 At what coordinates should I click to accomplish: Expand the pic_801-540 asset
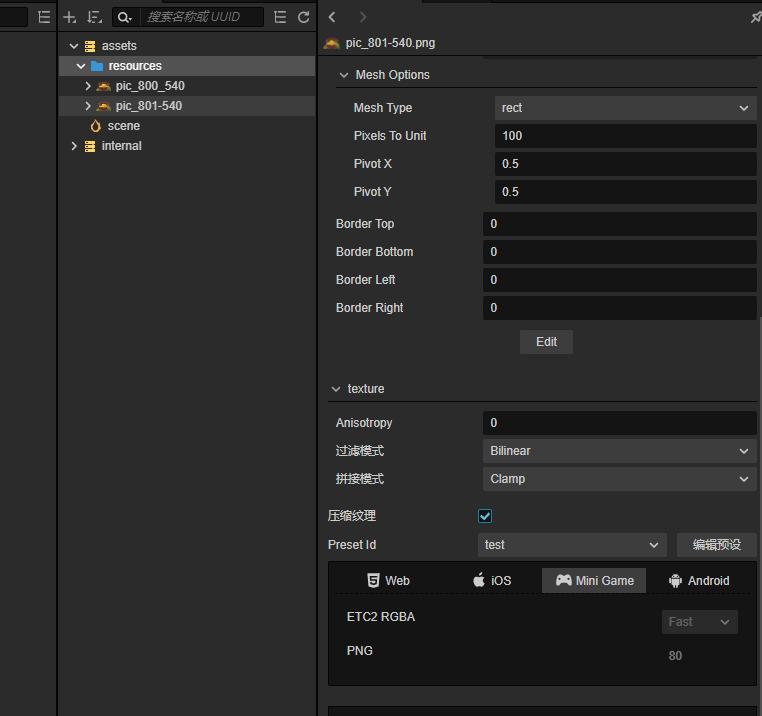coord(88,106)
